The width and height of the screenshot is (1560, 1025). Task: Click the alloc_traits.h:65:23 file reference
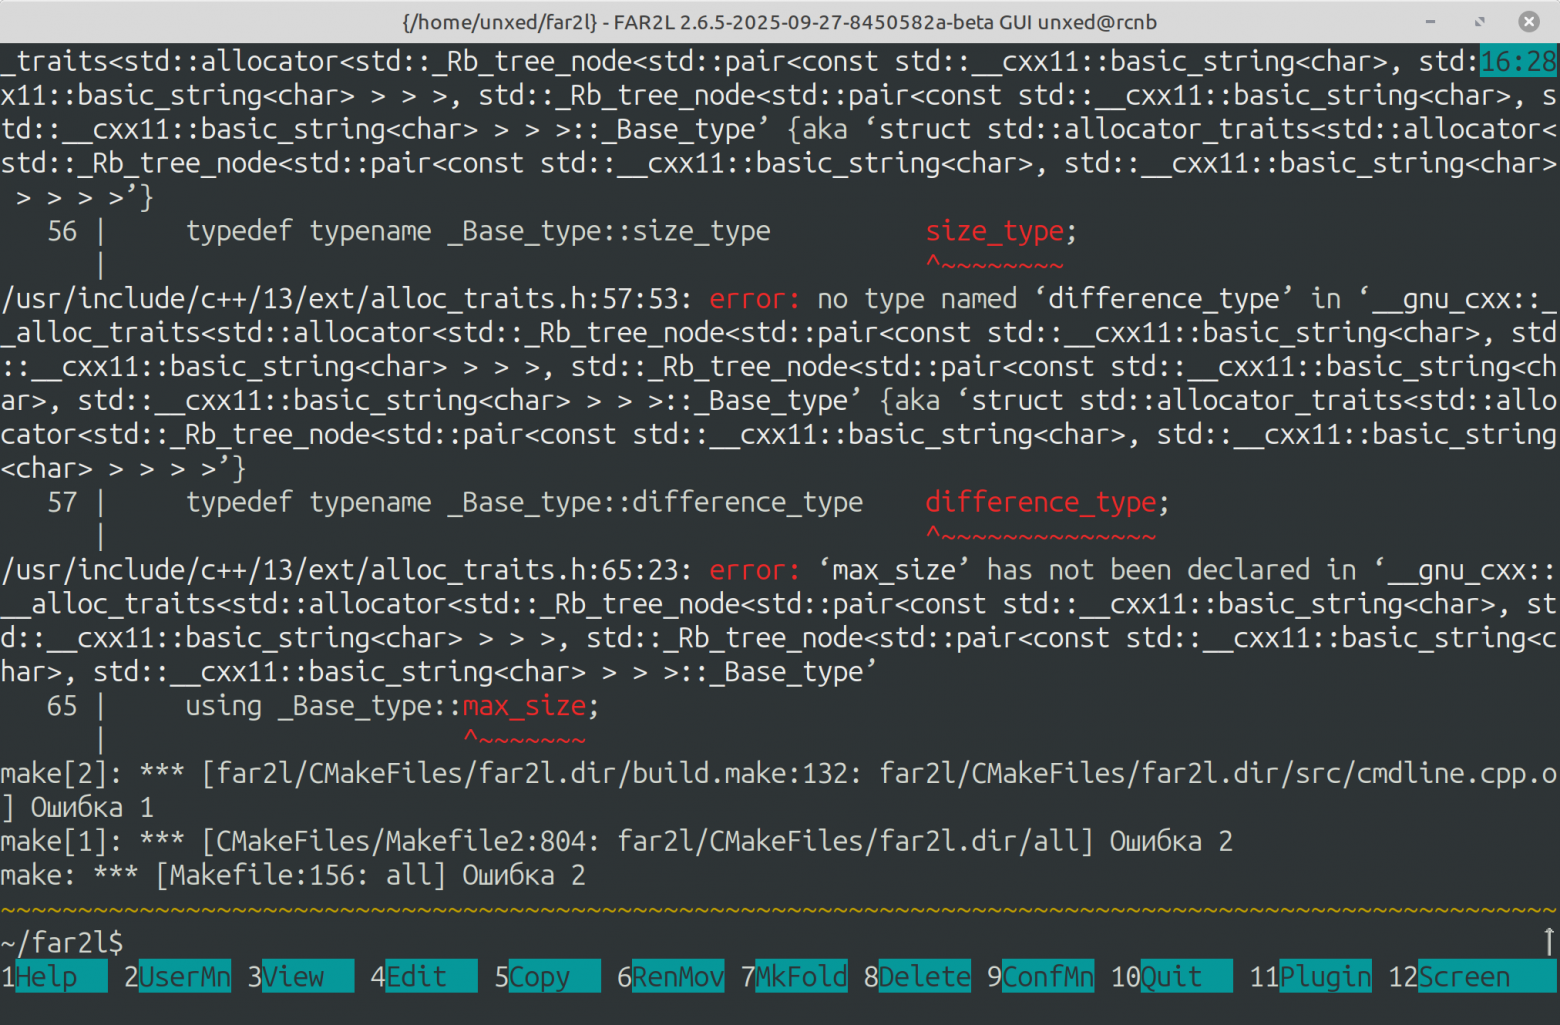click(347, 570)
